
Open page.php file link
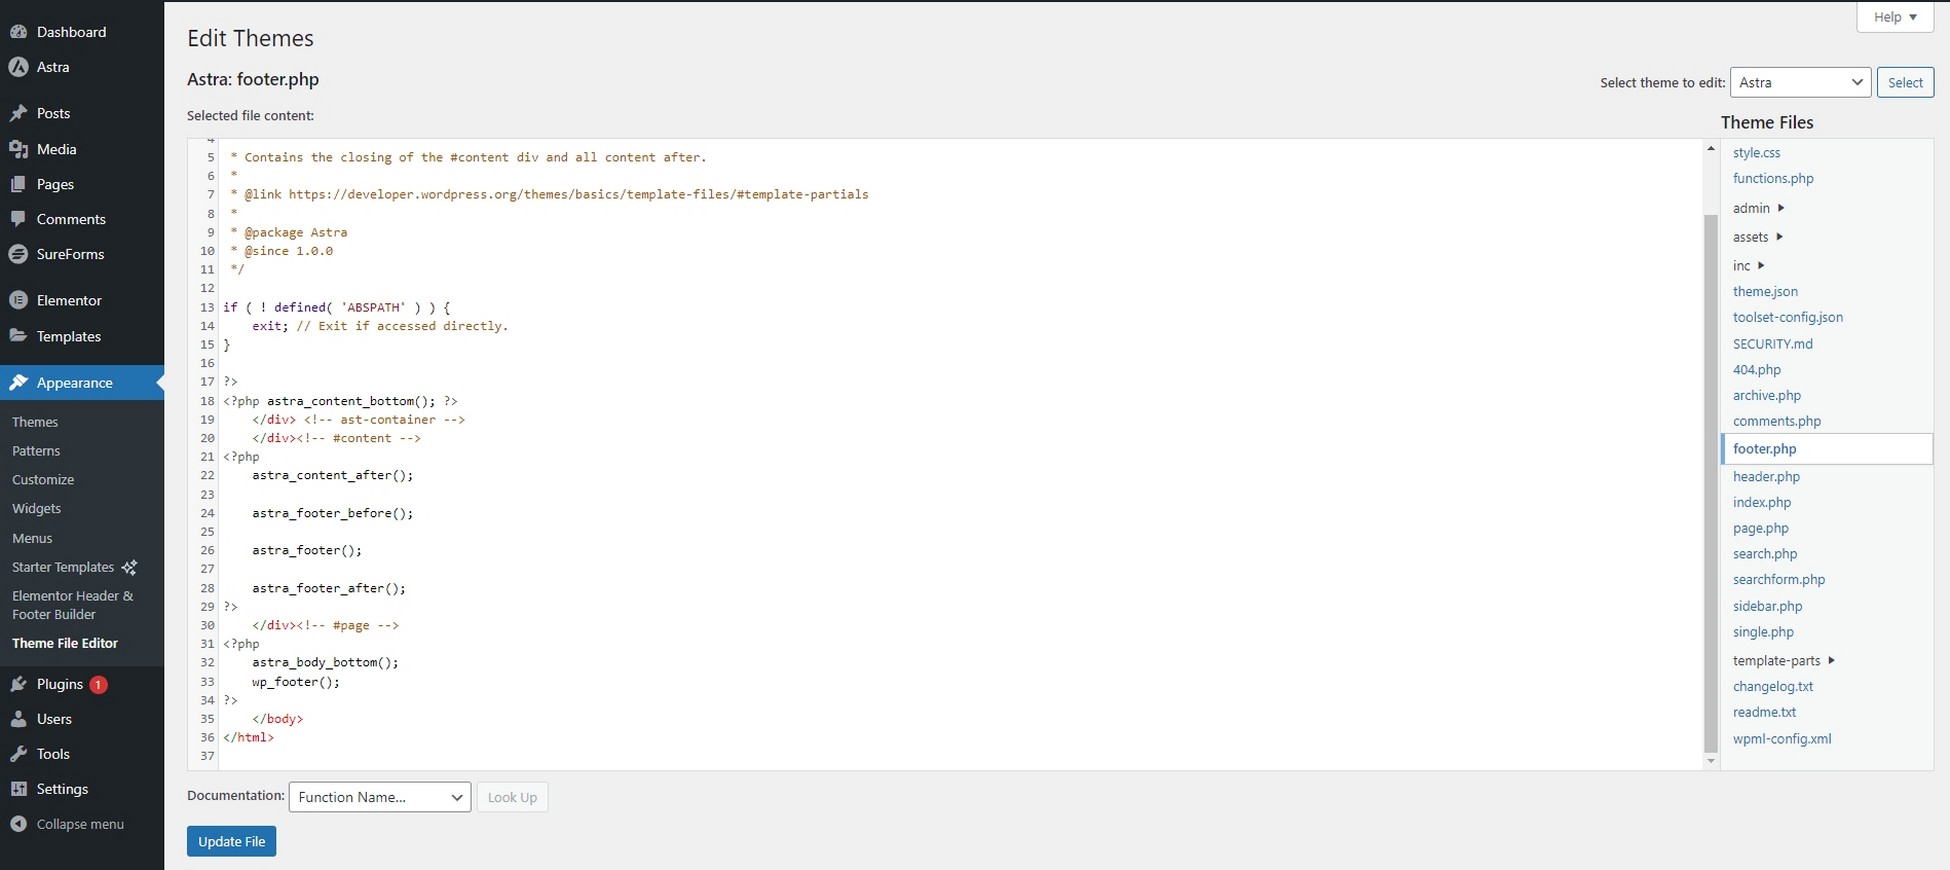(x=1761, y=528)
